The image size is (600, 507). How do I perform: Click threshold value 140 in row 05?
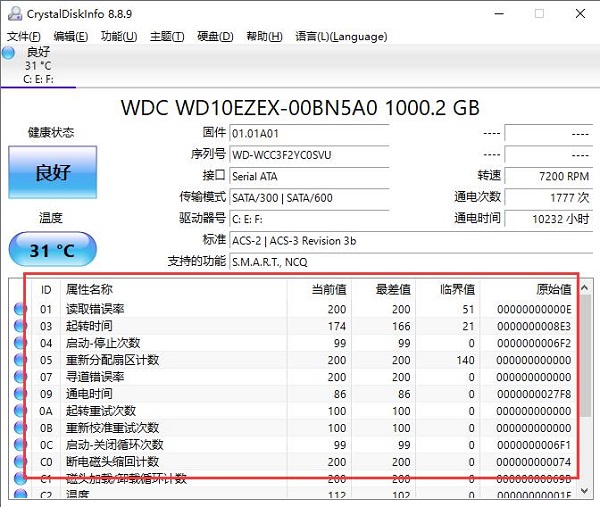click(x=465, y=360)
